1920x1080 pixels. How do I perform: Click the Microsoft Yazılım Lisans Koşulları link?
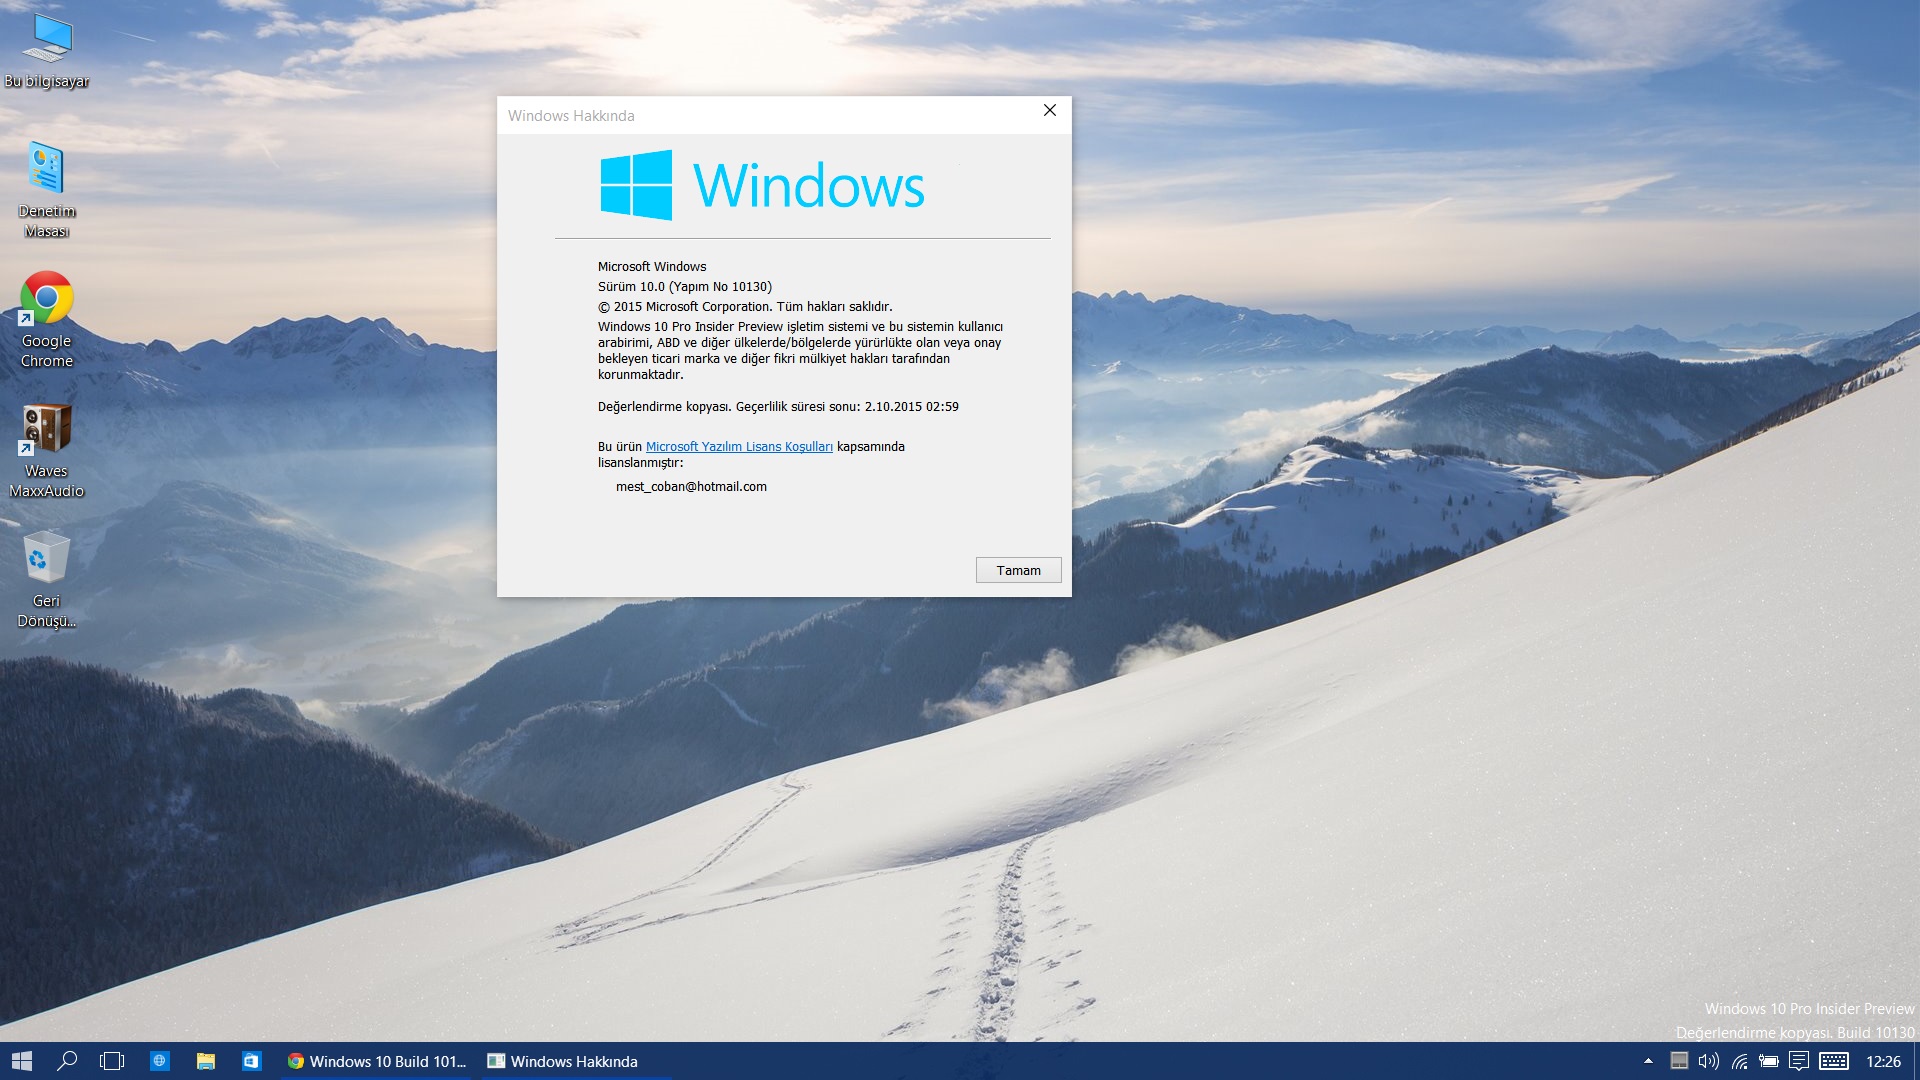point(738,446)
